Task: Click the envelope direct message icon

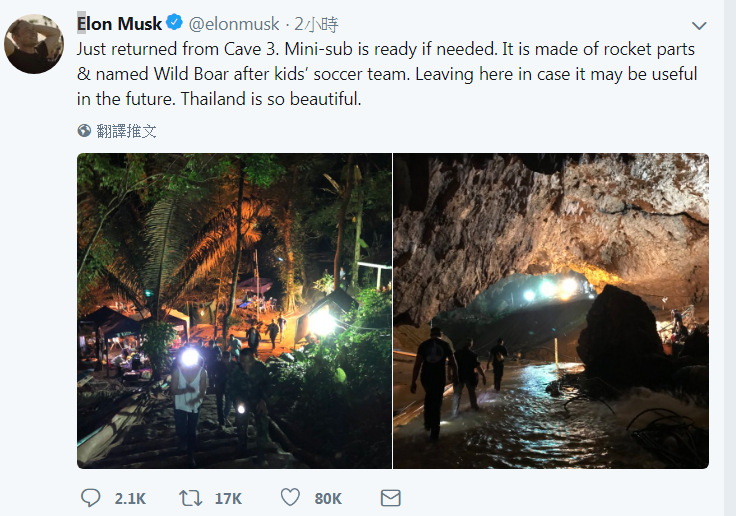Action: point(391,497)
